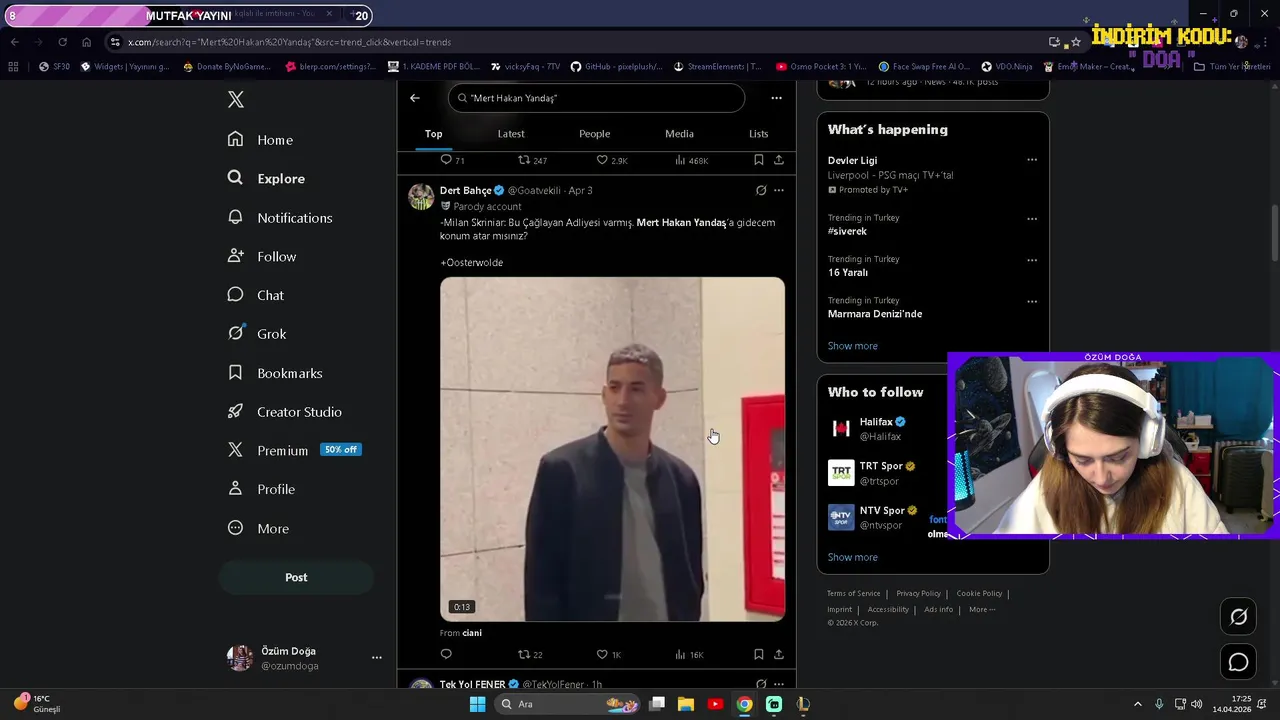The width and height of the screenshot is (1280, 720).
Task: Open options for 16 Yaralı trend
Action: [x=1032, y=260]
